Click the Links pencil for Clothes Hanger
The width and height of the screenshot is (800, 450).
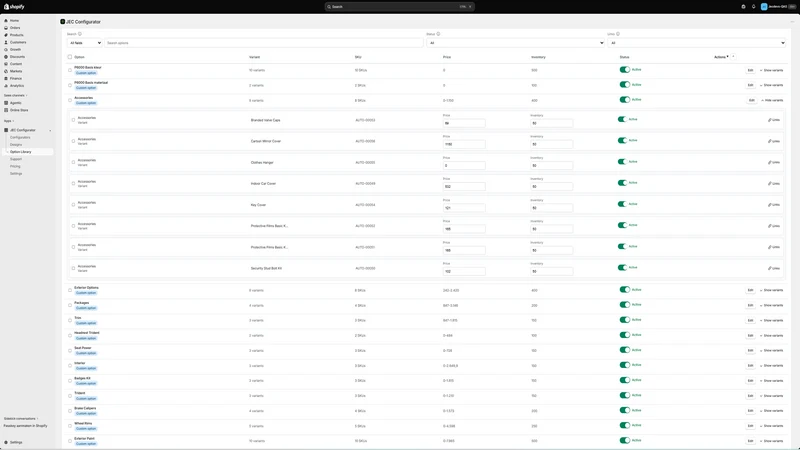(x=773, y=162)
